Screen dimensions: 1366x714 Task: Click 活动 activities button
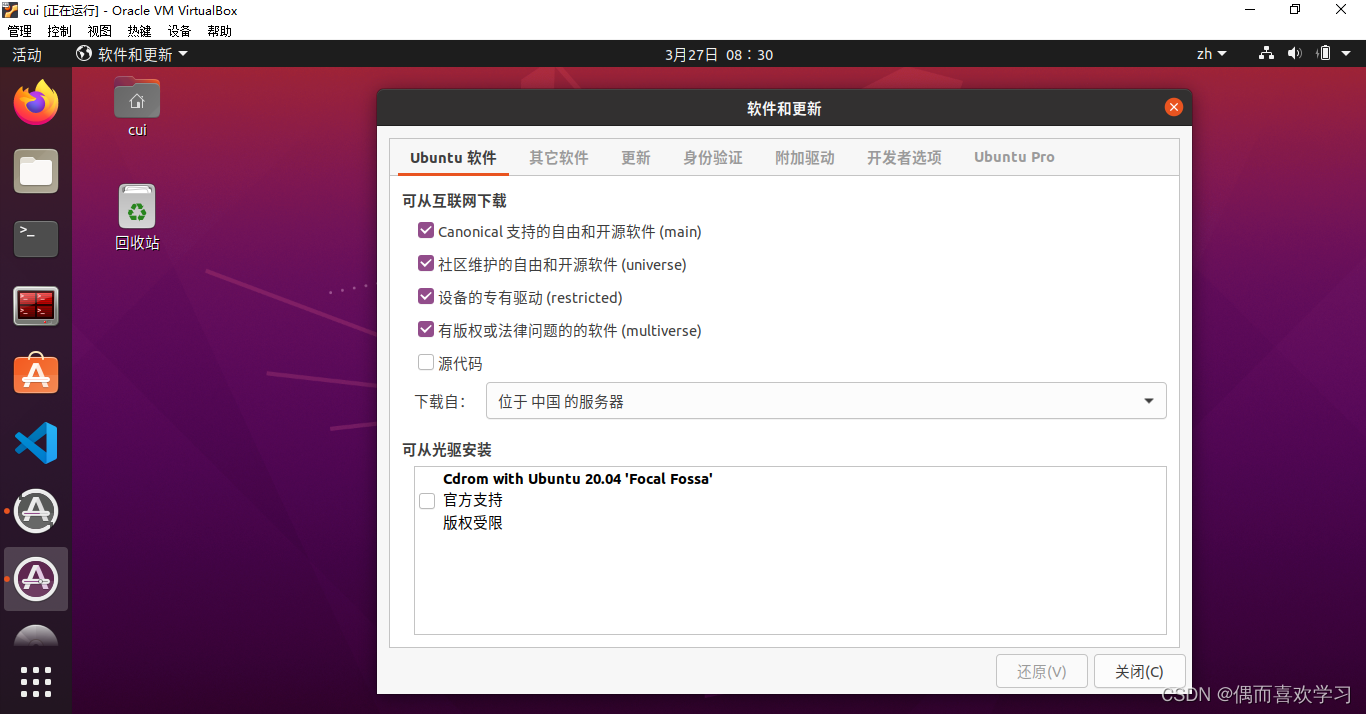click(x=27, y=54)
